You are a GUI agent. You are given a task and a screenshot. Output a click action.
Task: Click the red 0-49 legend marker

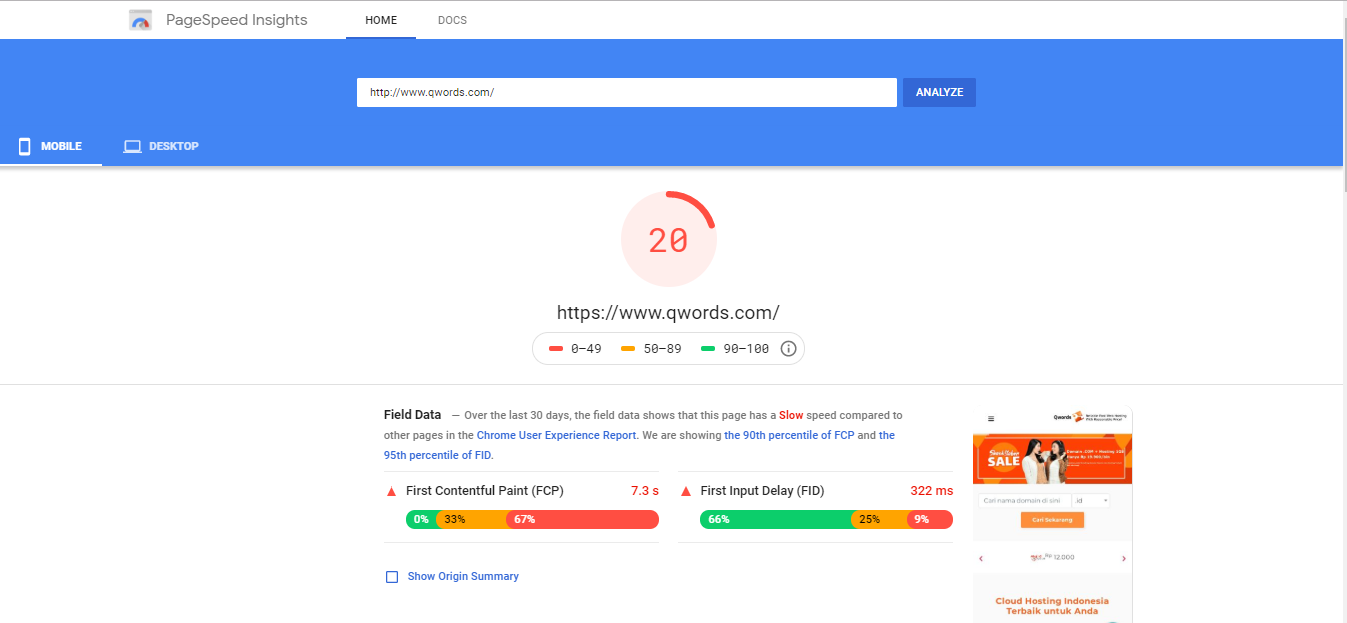557,348
